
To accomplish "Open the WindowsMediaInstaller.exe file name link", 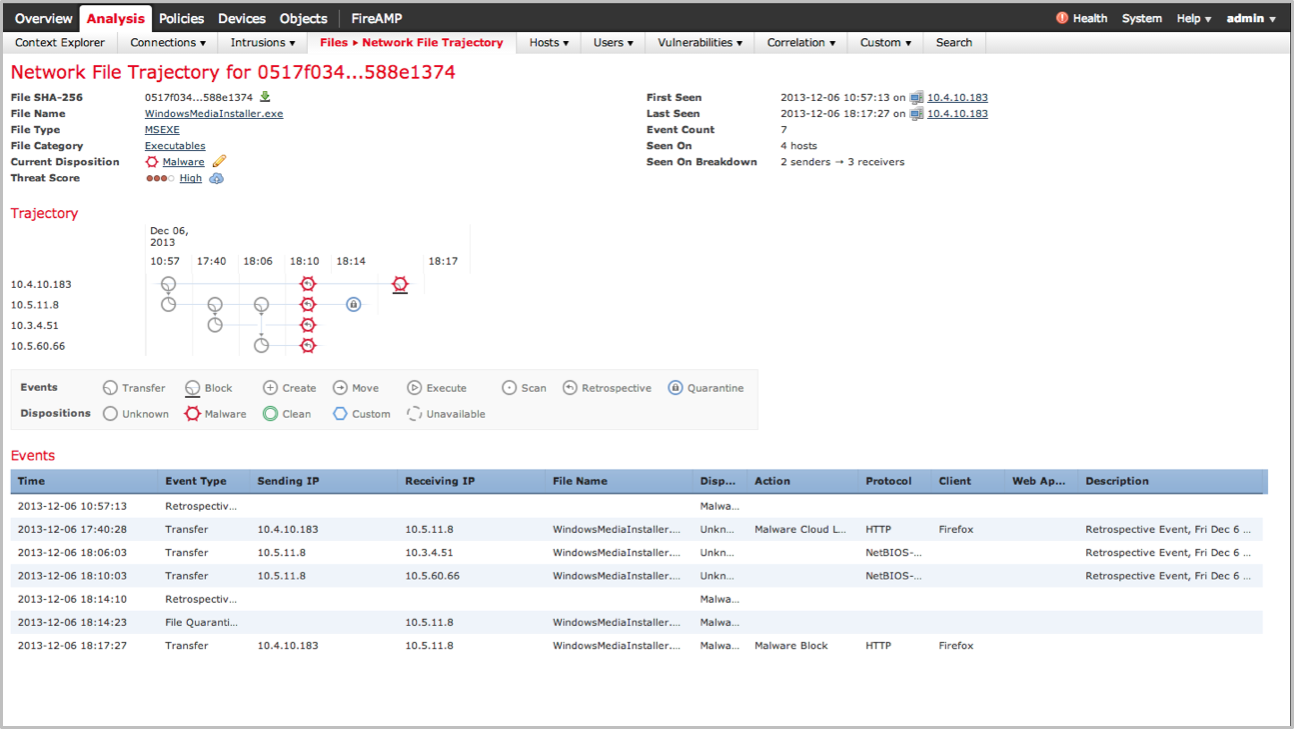I will 214,114.
